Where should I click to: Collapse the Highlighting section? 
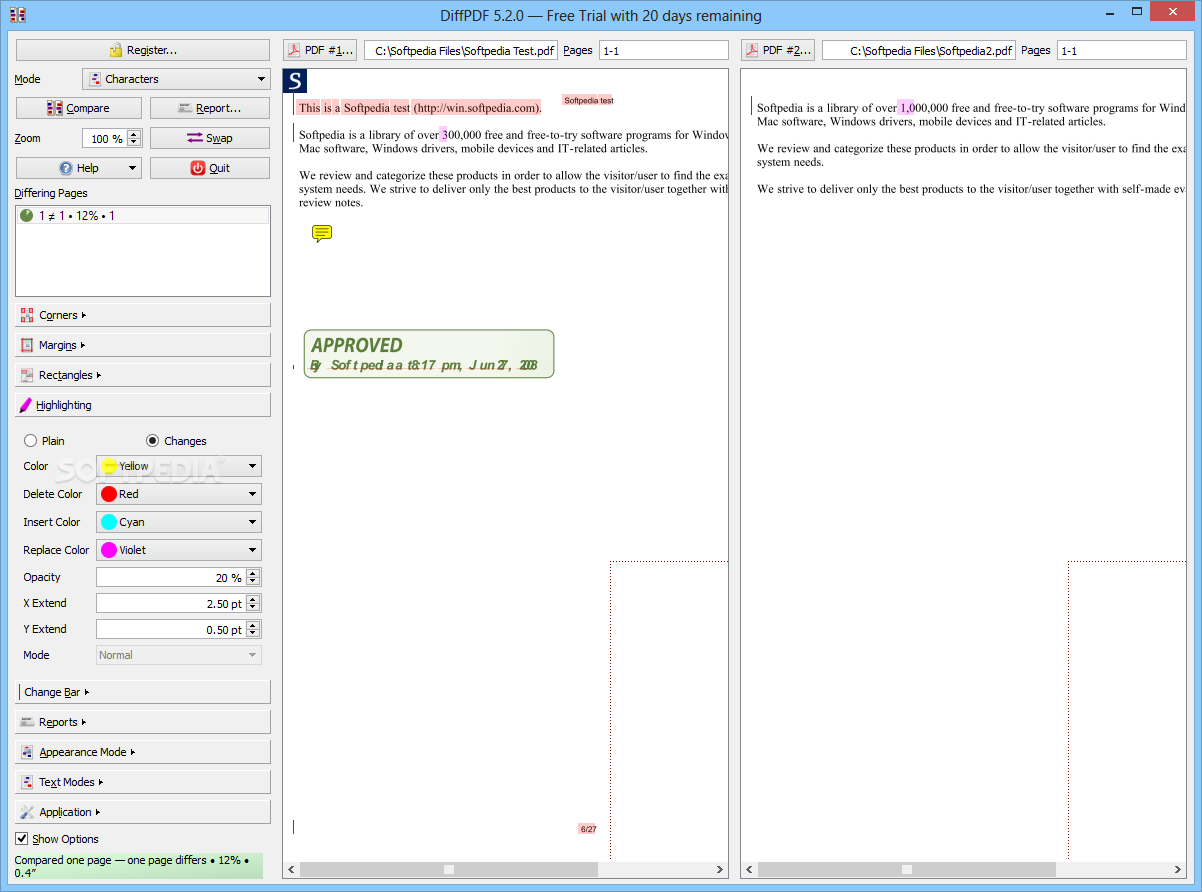click(x=143, y=405)
